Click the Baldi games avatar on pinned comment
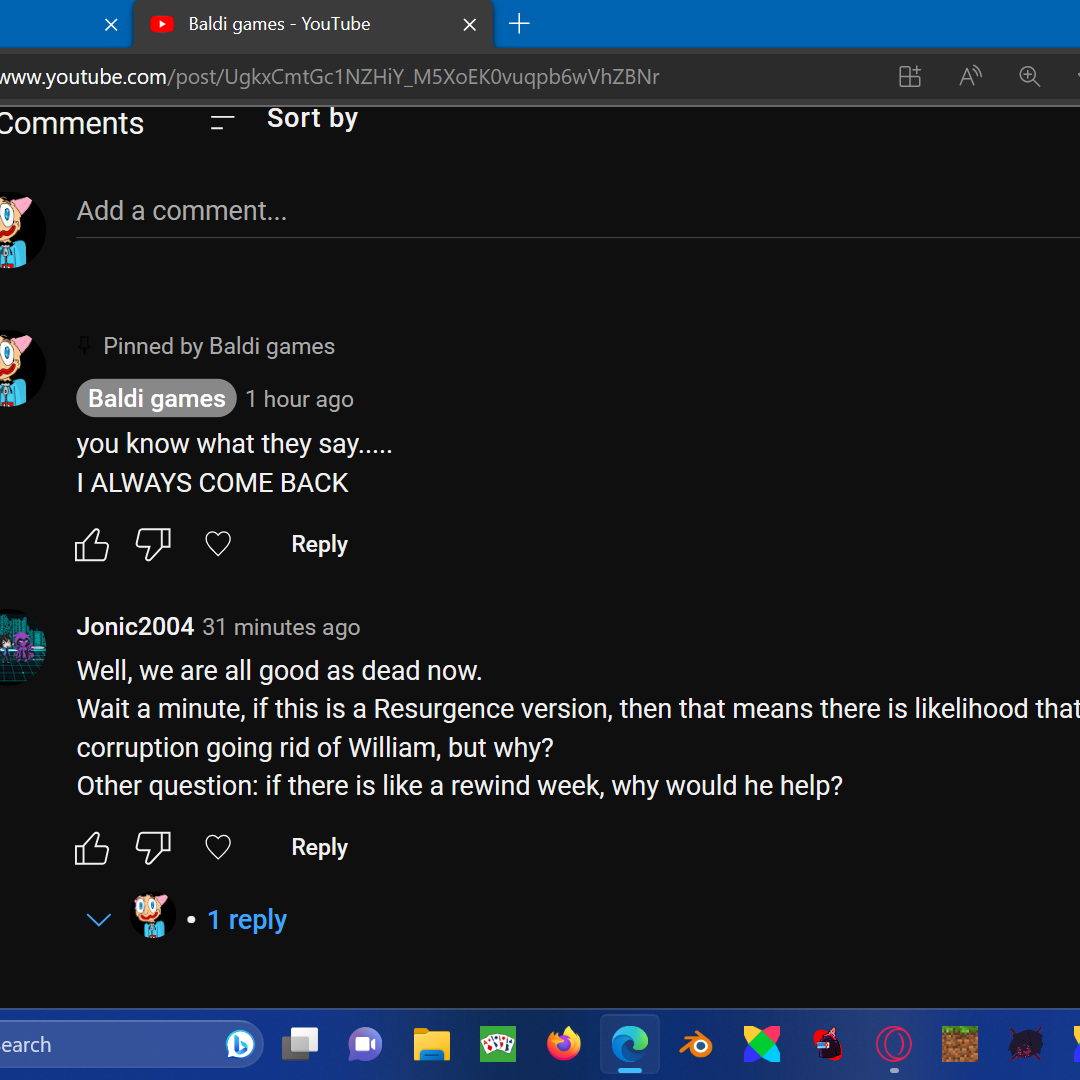 tap(21, 368)
